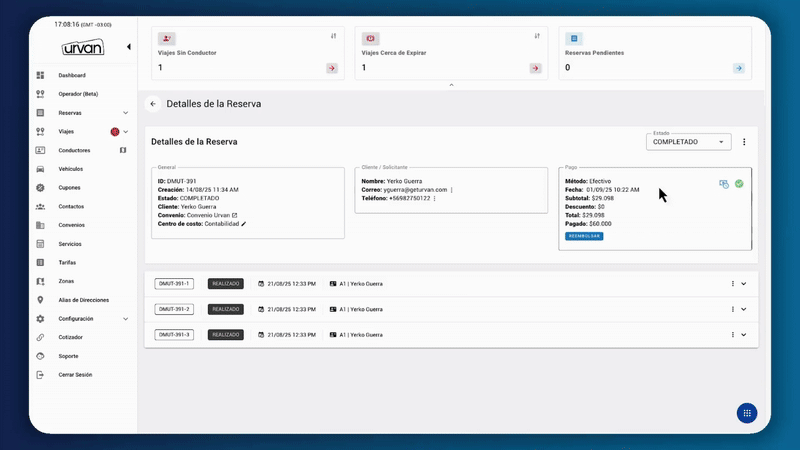Toggle sort order on Viajes Cerca de Expirar
800x450 pixels.
coord(537,36)
